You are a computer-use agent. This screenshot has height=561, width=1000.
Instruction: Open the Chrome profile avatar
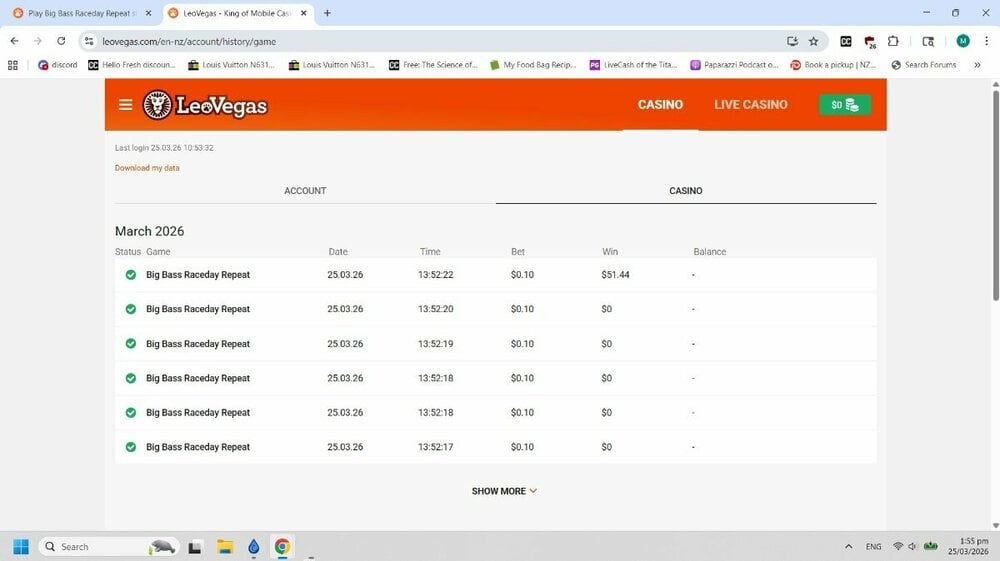pyautogui.click(x=962, y=41)
